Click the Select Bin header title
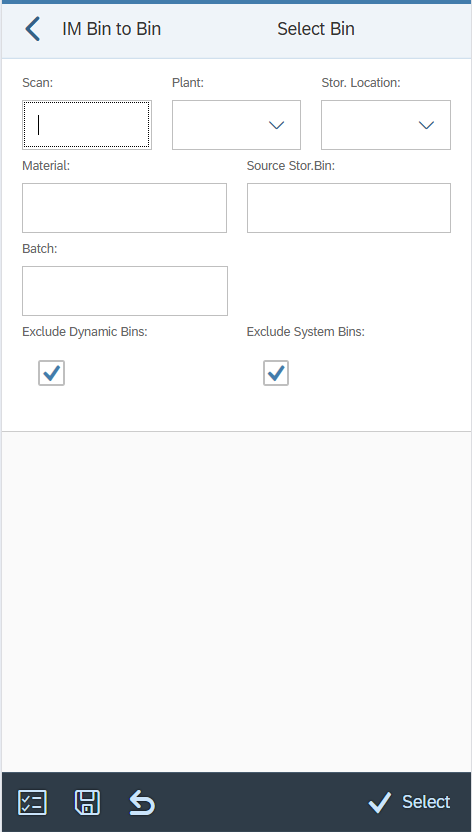This screenshot has width=472, height=832. [x=316, y=29]
